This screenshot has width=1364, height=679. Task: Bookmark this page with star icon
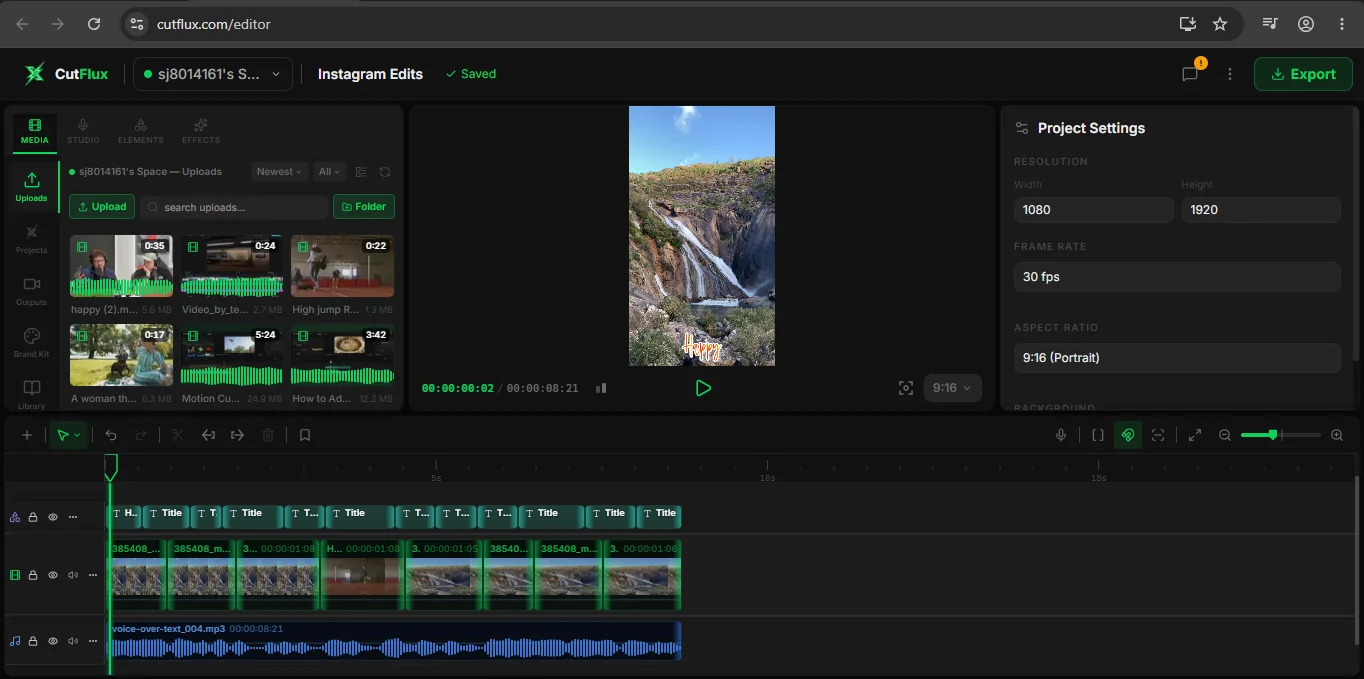(1220, 24)
